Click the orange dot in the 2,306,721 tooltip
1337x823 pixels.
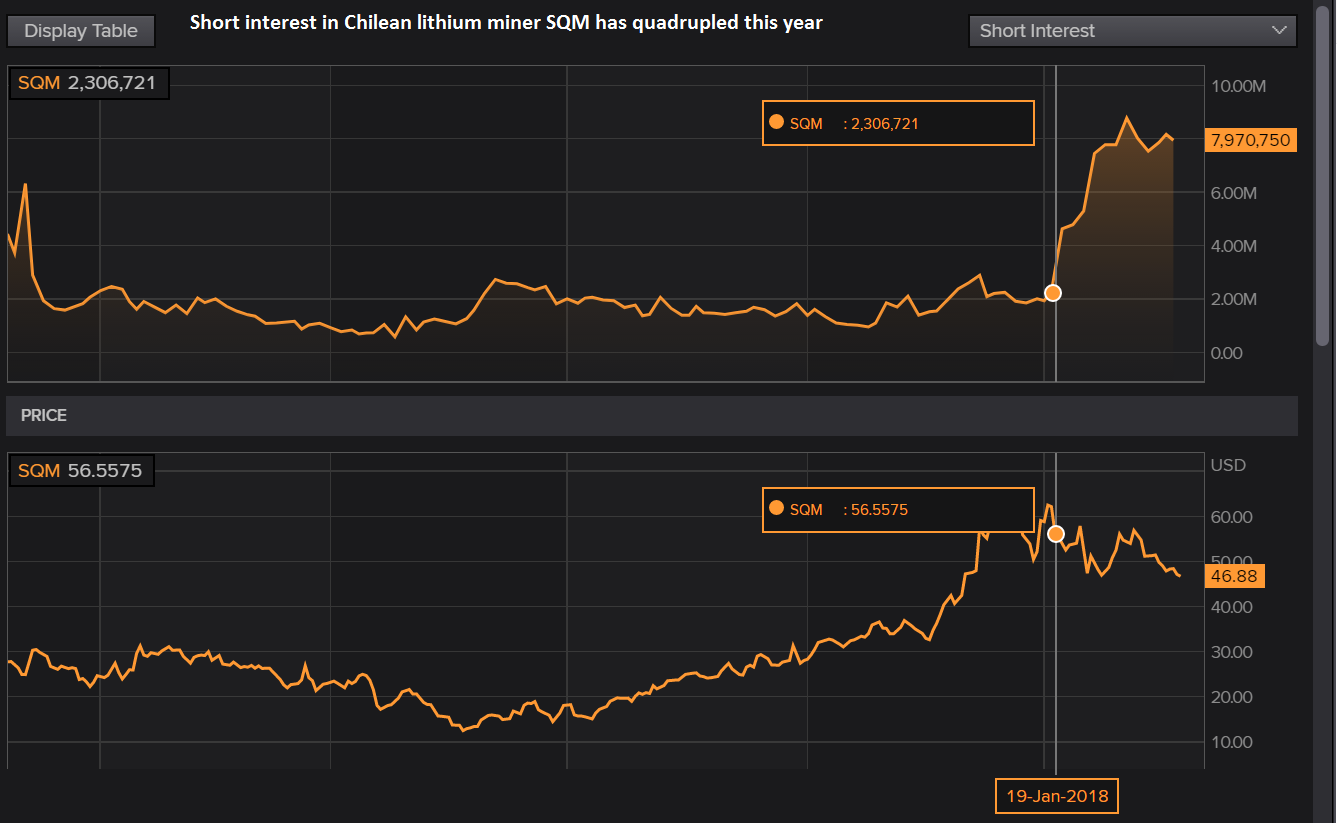coord(777,123)
